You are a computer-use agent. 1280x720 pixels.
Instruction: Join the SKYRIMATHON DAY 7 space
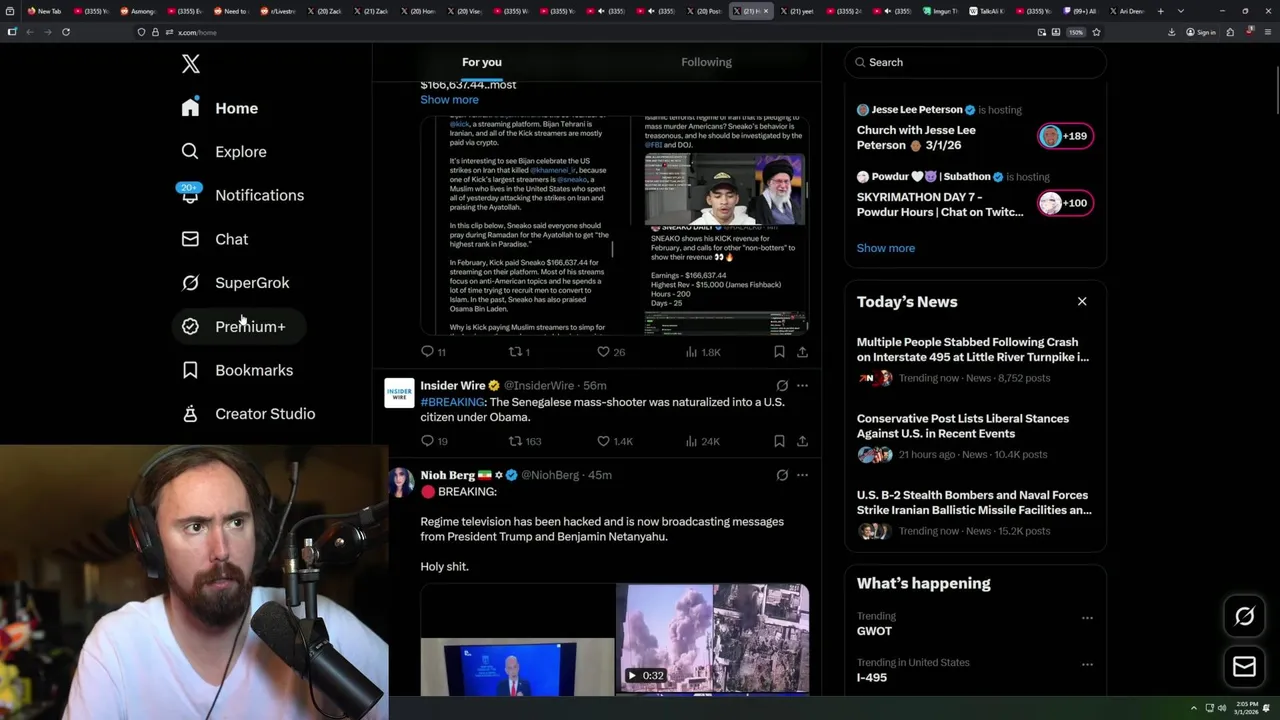point(940,204)
